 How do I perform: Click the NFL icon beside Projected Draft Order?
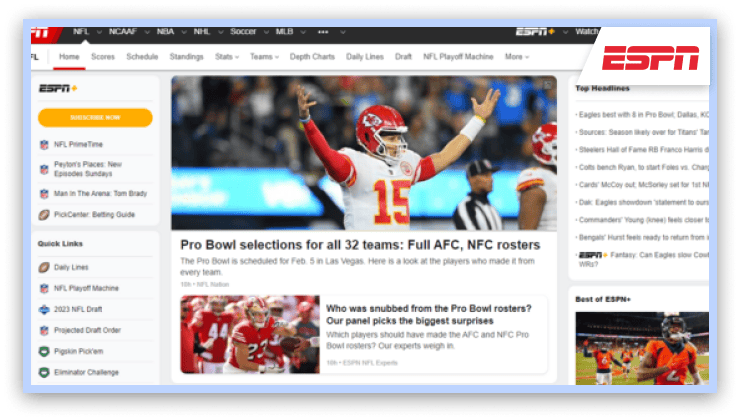click(44, 330)
